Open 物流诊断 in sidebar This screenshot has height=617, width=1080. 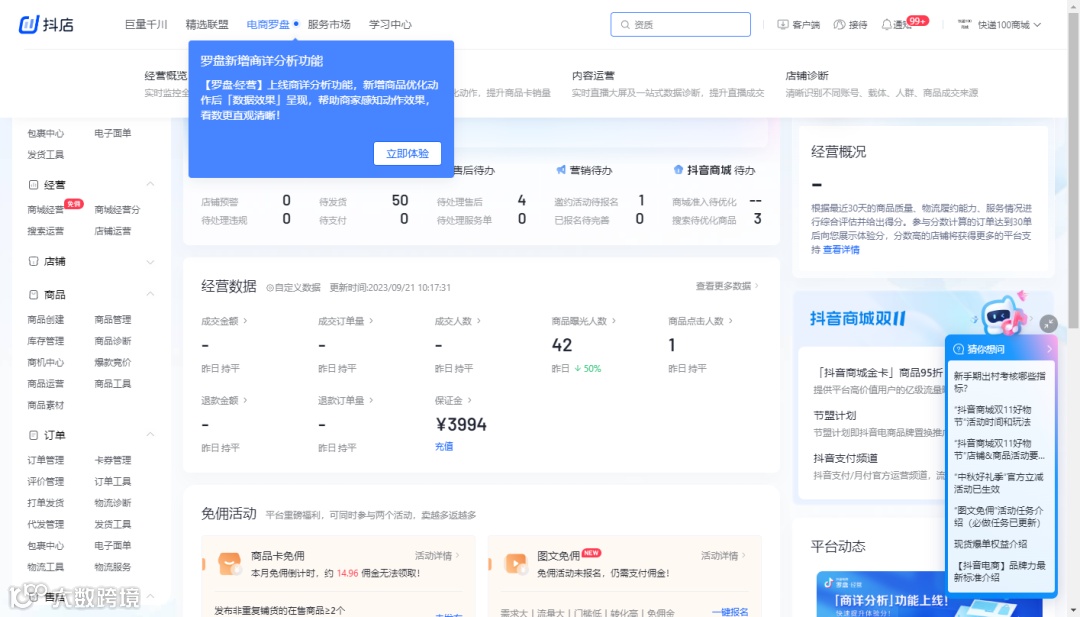pos(113,503)
